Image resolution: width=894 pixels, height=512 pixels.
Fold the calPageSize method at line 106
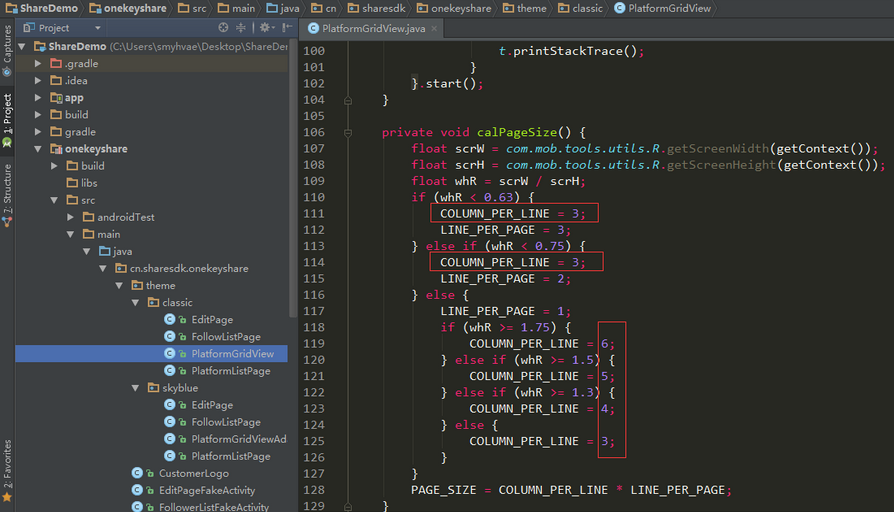[x=348, y=132]
